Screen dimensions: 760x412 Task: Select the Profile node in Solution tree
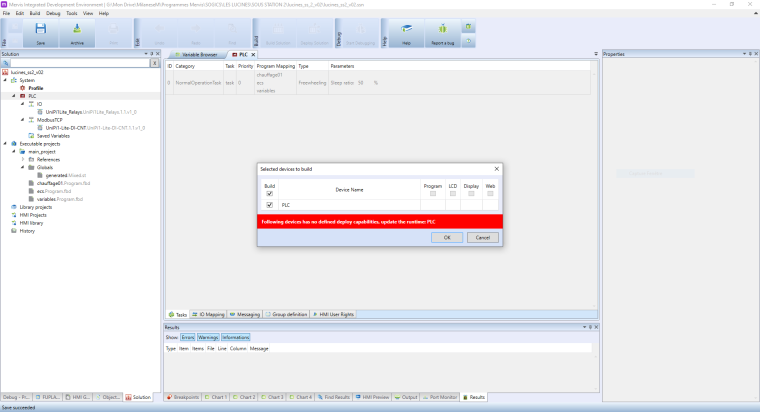(35, 88)
